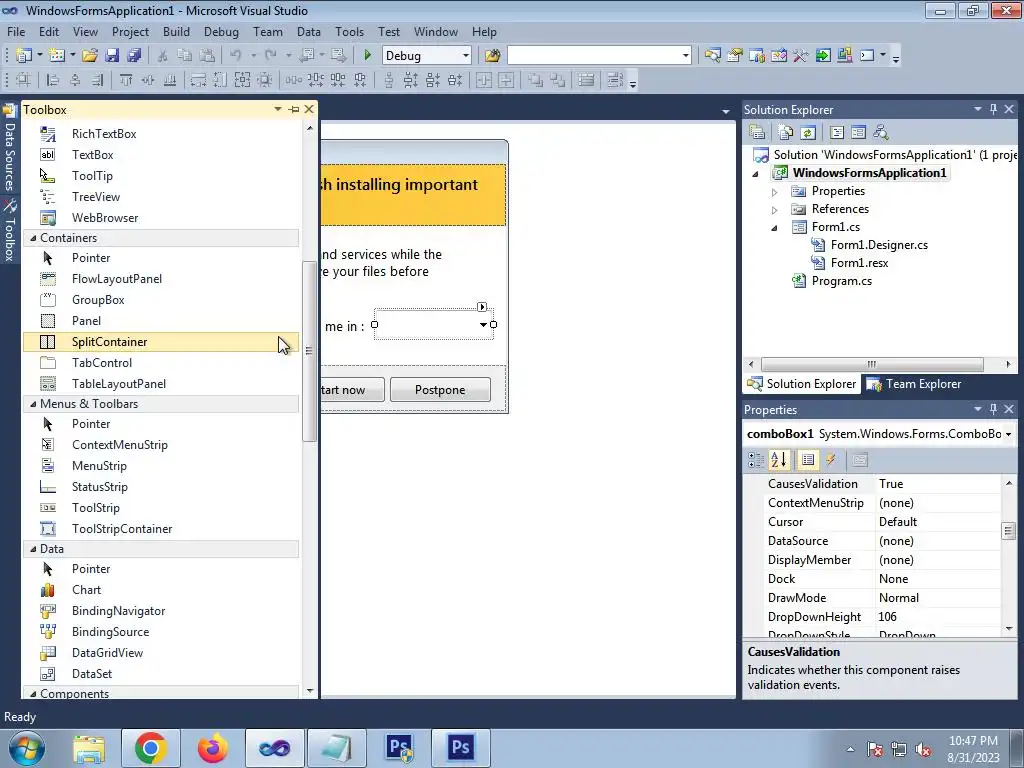Open the Debug menu
1024x768 pixels.
[x=221, y=31]
